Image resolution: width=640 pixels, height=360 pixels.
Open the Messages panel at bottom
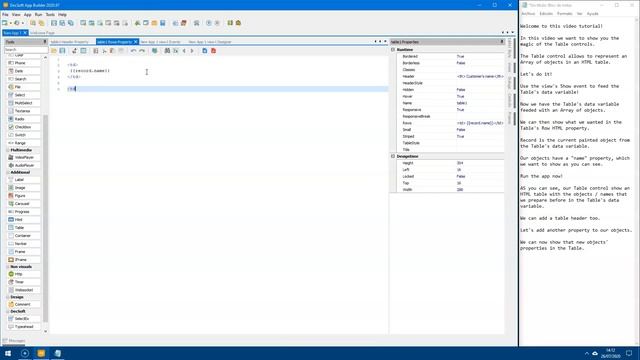pos(14,341)
